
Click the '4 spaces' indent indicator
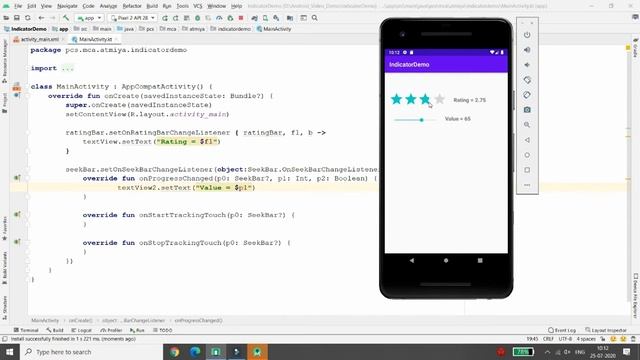(586, 339)
